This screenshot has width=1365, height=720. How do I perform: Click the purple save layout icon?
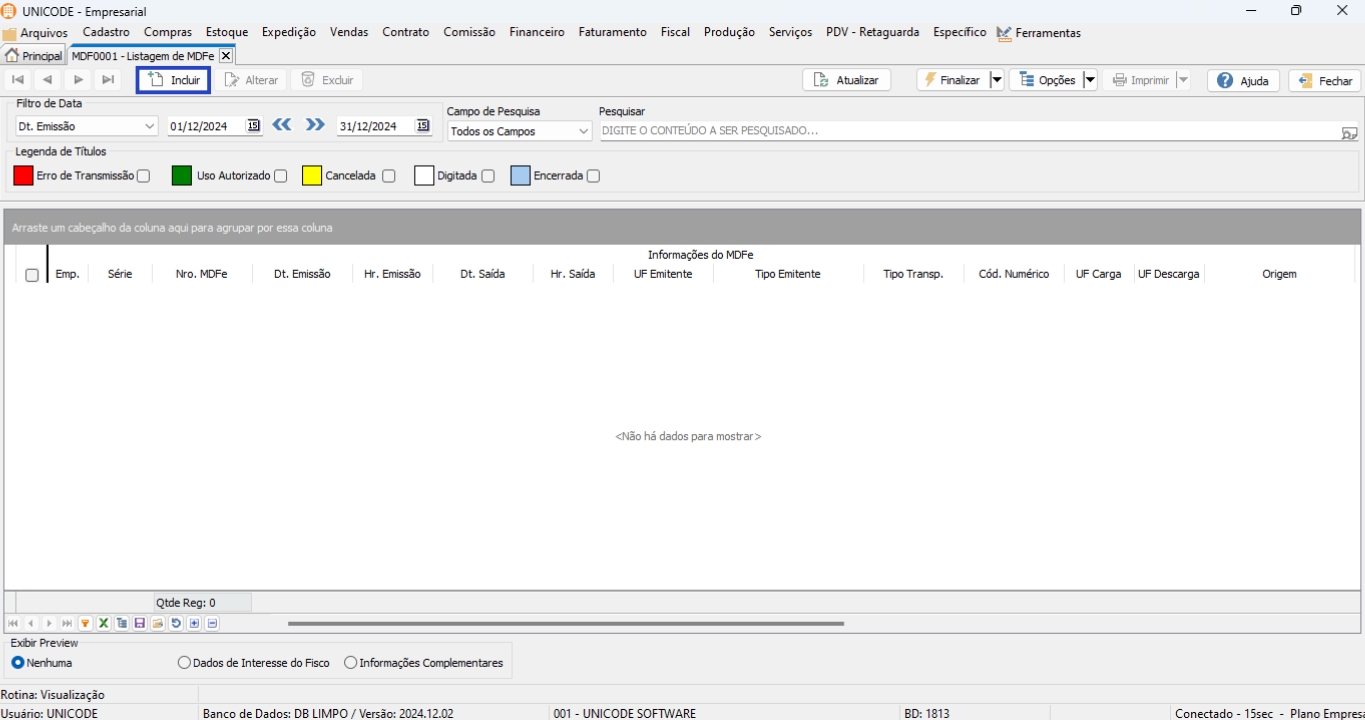click(140, 623)
